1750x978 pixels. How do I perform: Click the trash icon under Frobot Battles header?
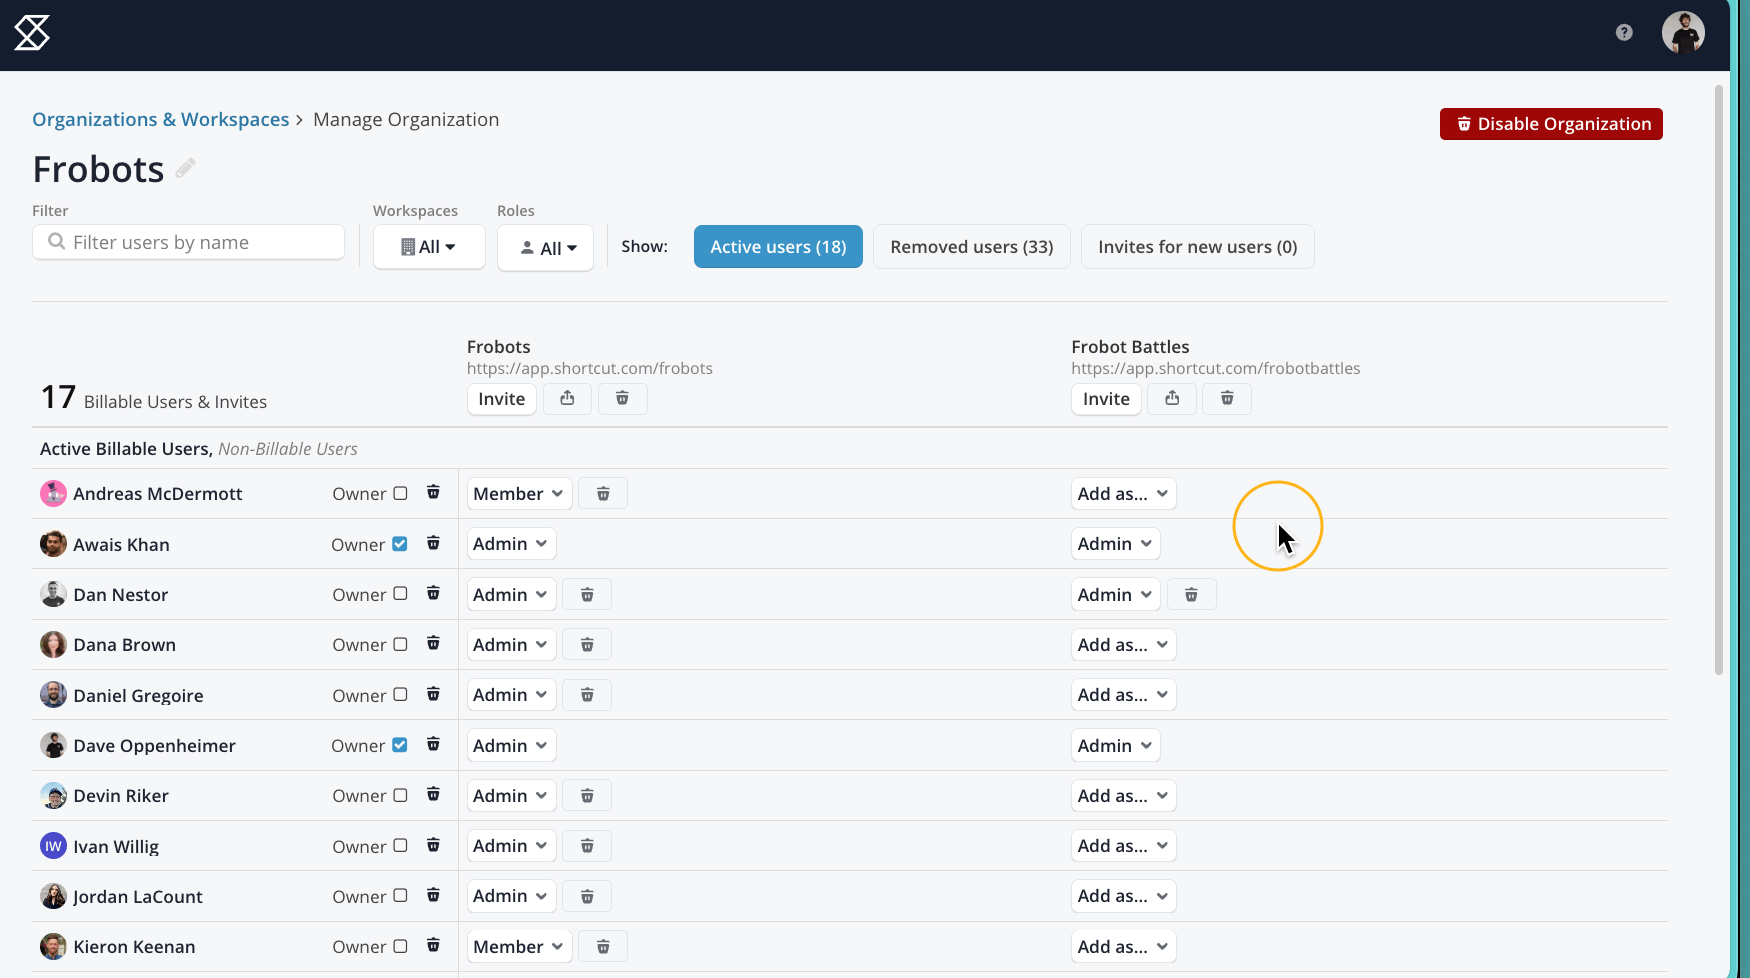pos(1227,399)
